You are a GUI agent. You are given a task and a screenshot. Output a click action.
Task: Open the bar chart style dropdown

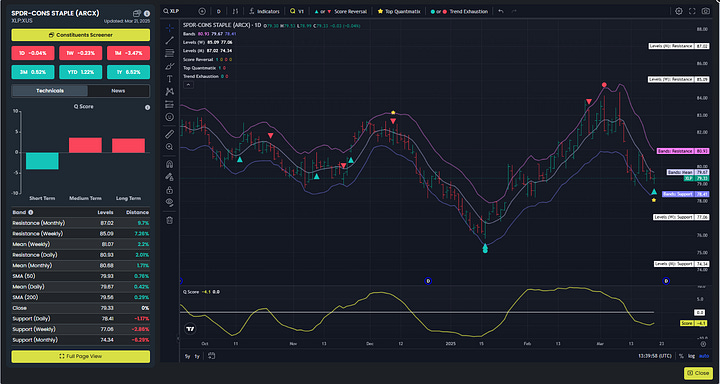click(236, 11)
